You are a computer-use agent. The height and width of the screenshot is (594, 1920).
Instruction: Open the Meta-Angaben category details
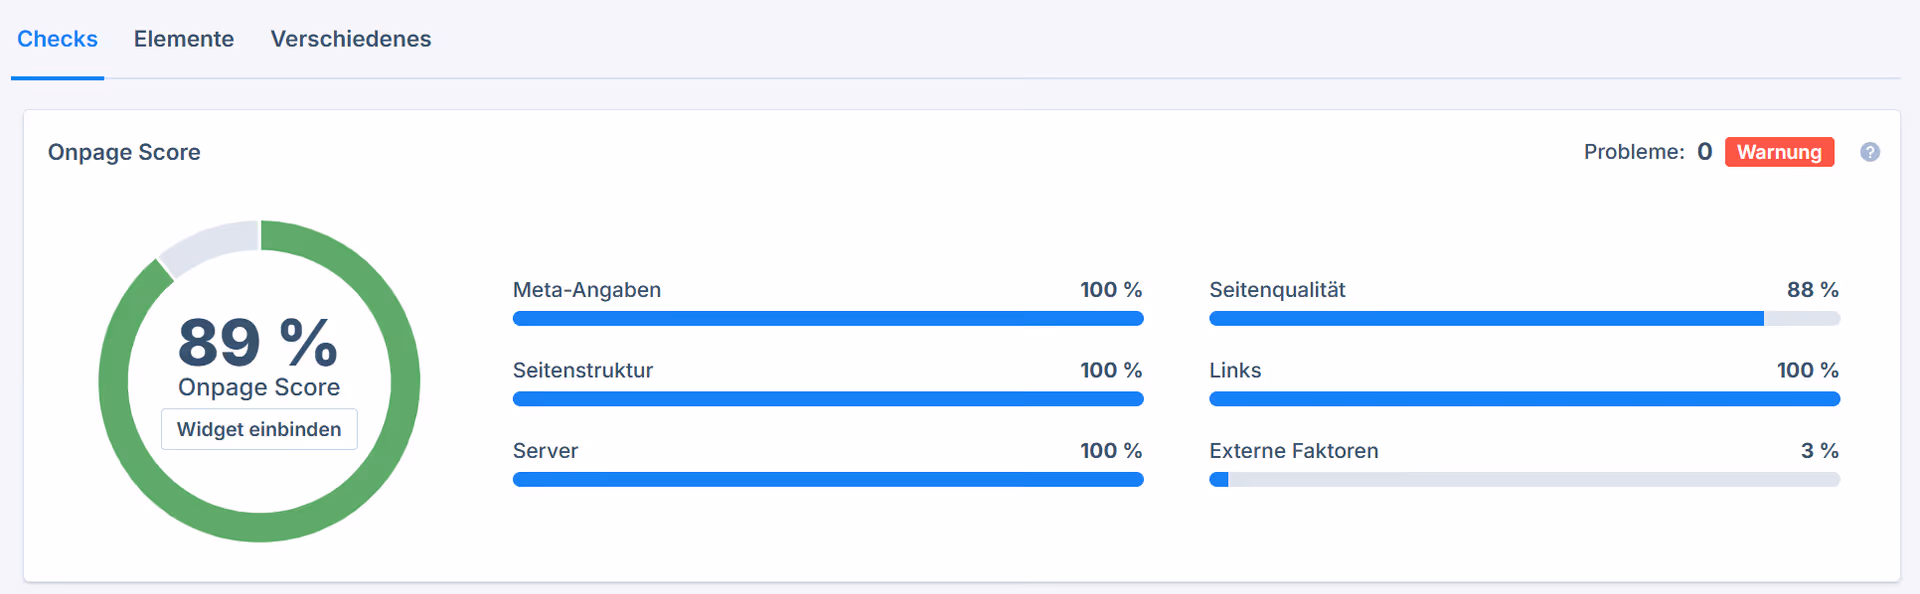click(586, 290)
